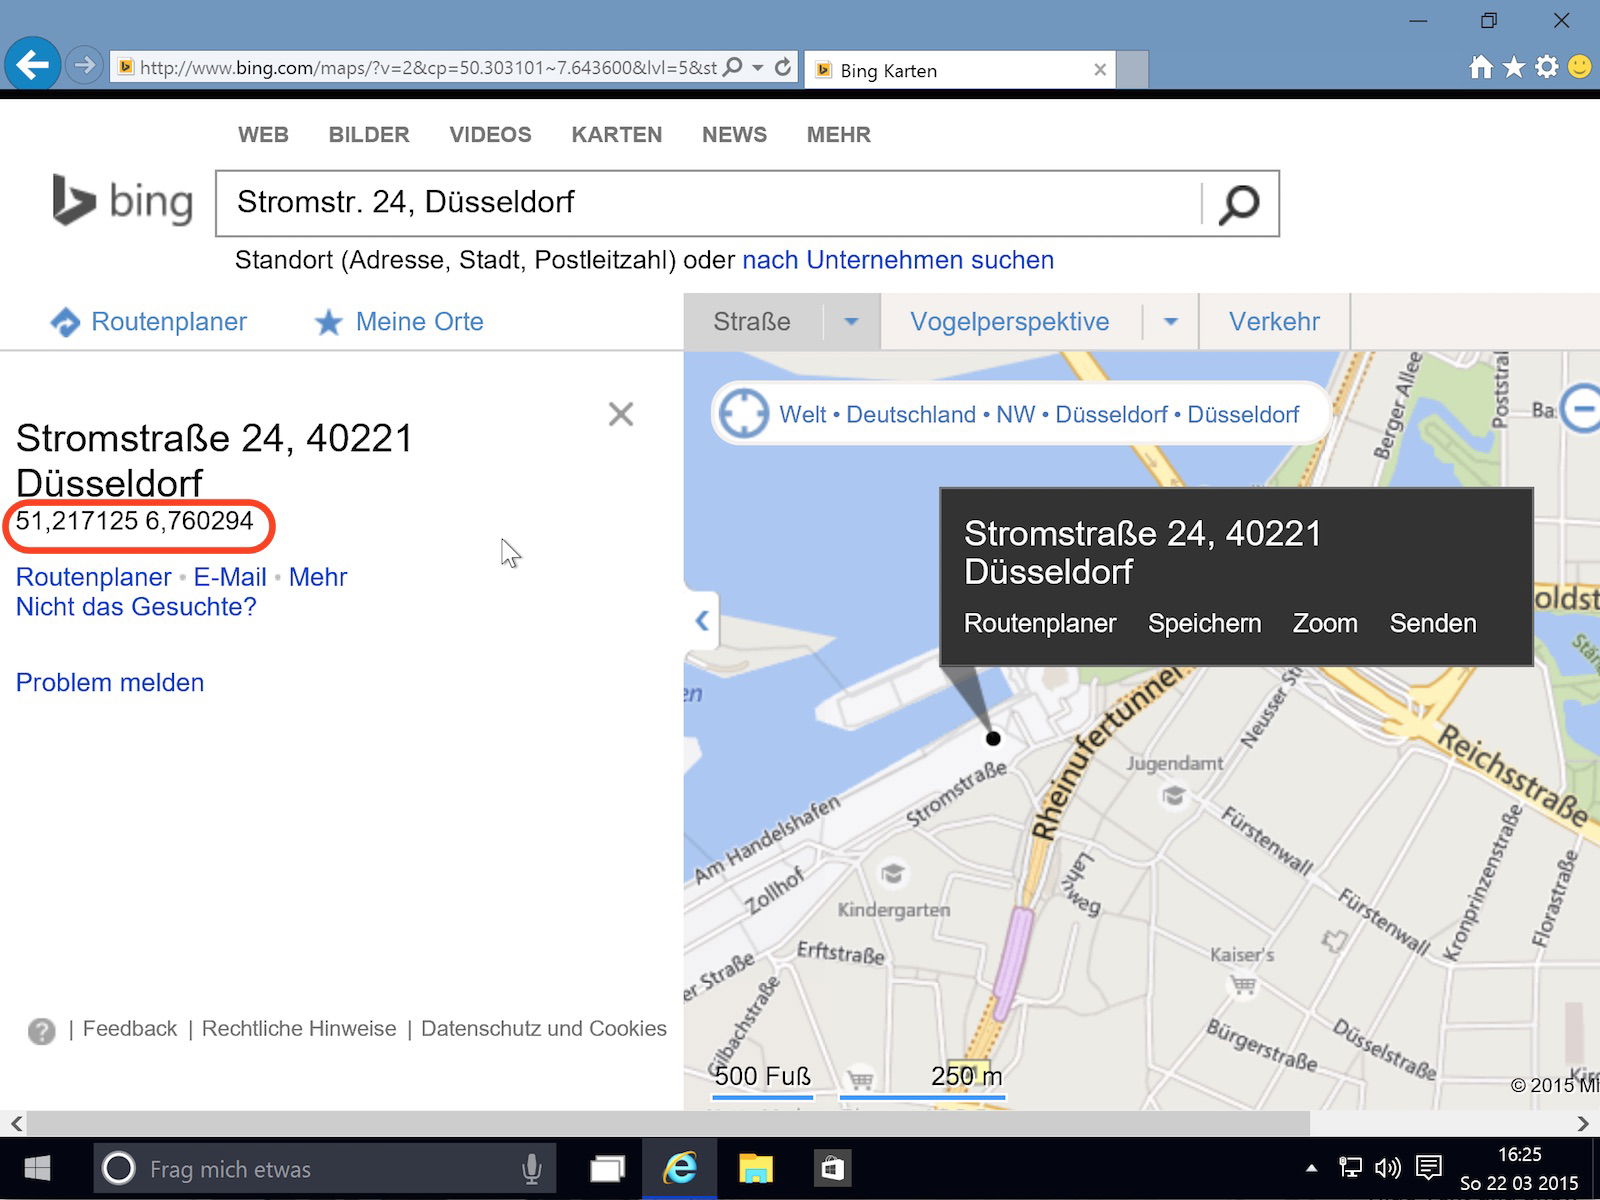Open Datenschutz und Cookies footer link
Viewport: 1600px width, 1200px height.
[x=544, y=1029]
